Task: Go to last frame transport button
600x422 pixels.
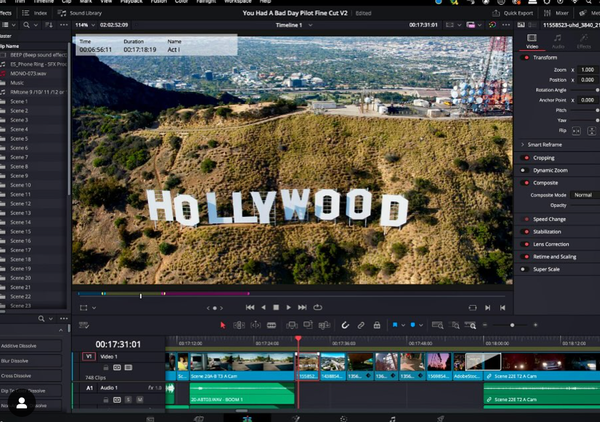Action: [x=302, y=307]
